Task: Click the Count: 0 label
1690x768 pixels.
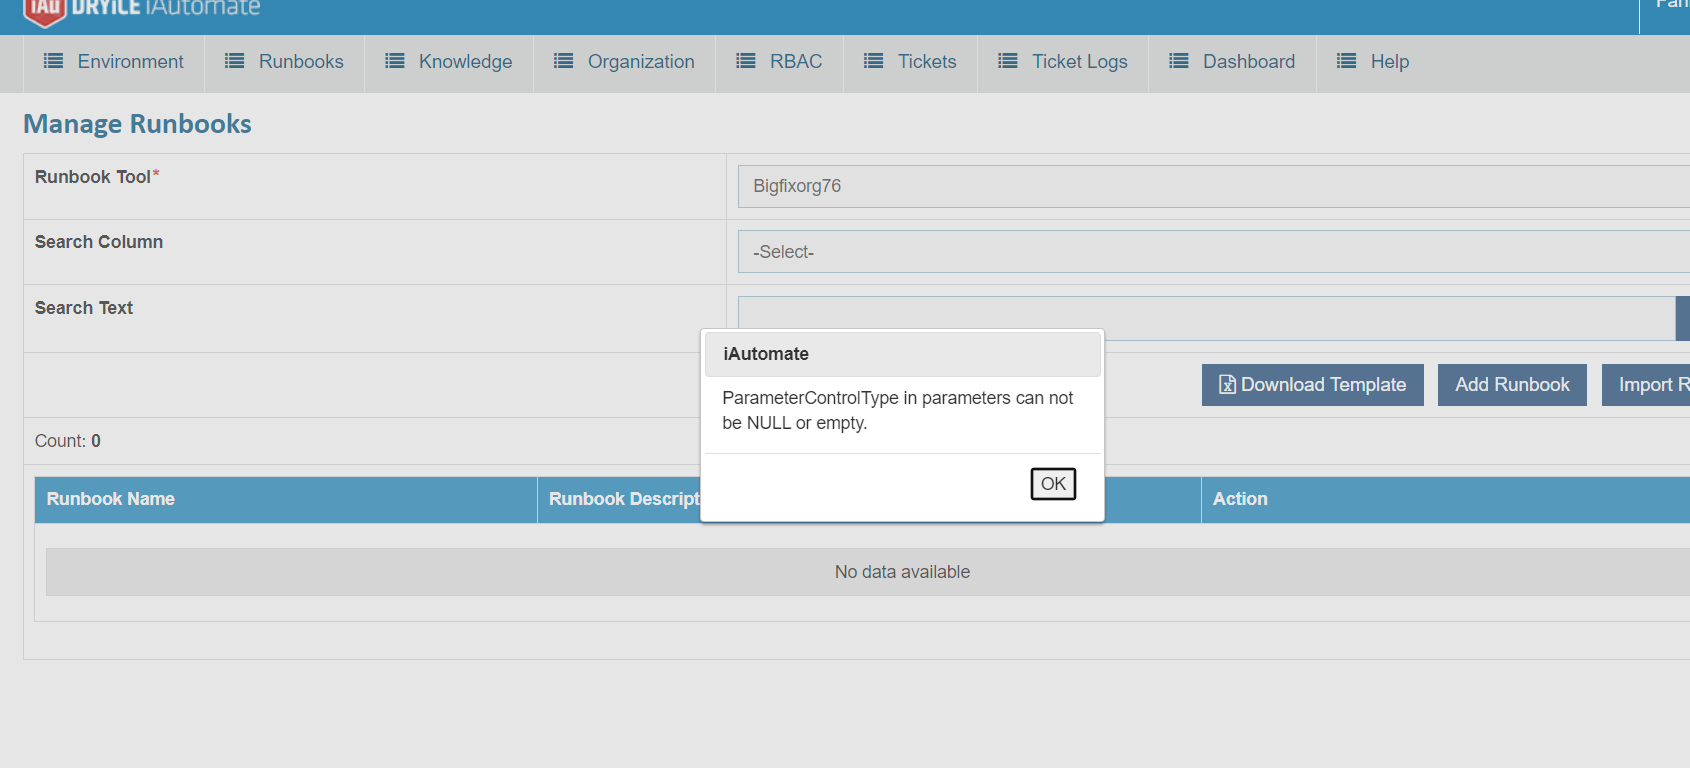Action: point(68,441)
